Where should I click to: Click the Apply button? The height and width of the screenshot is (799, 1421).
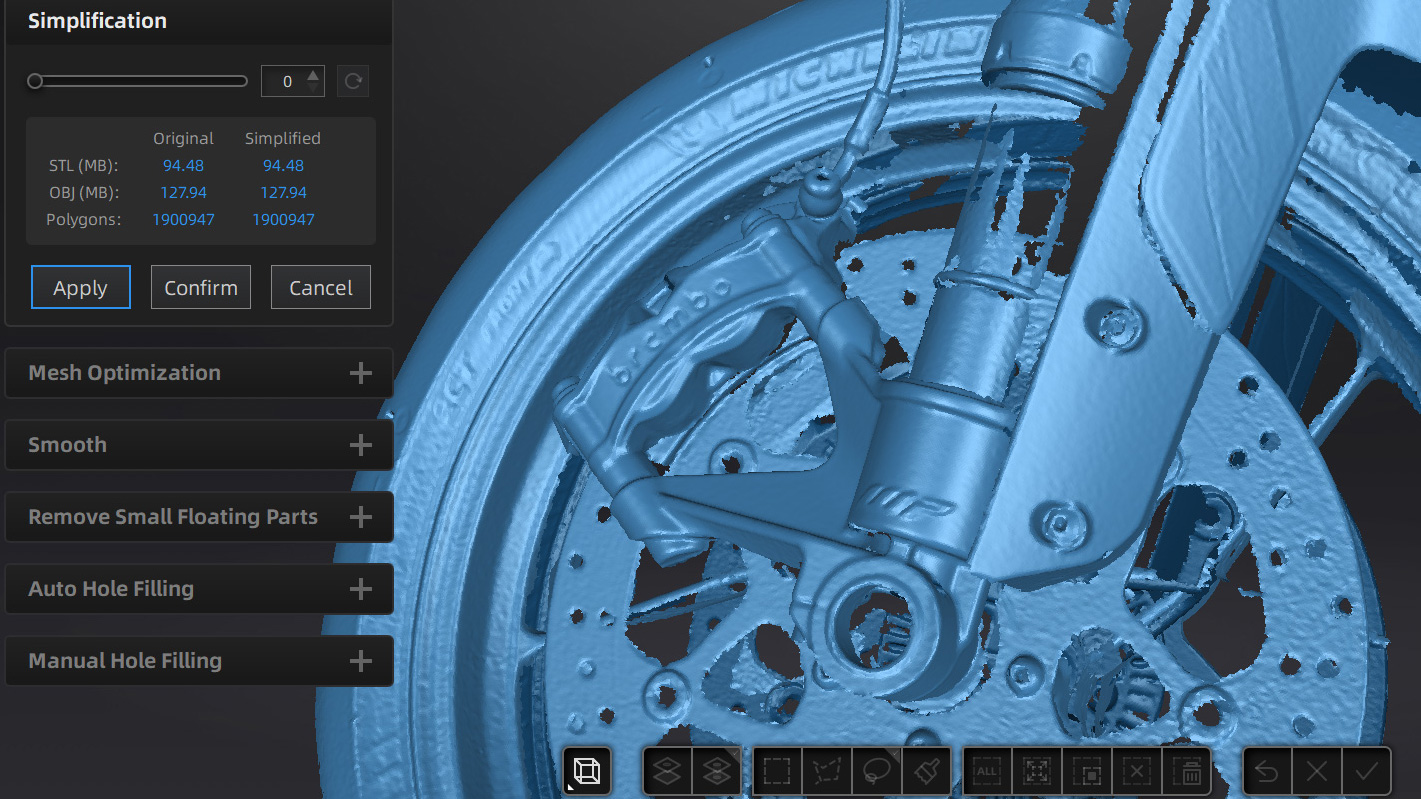pyautogui.click(x=81, y=287)
